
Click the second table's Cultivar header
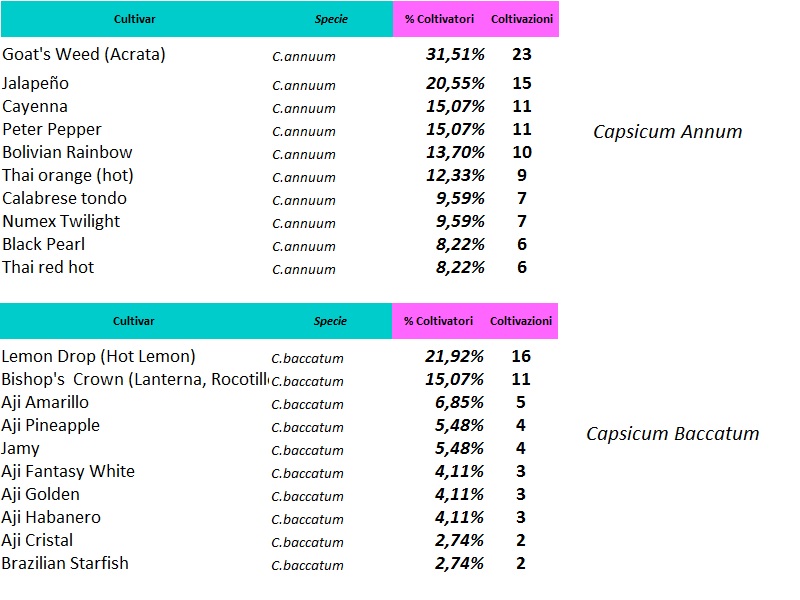[x=133, y=321]
